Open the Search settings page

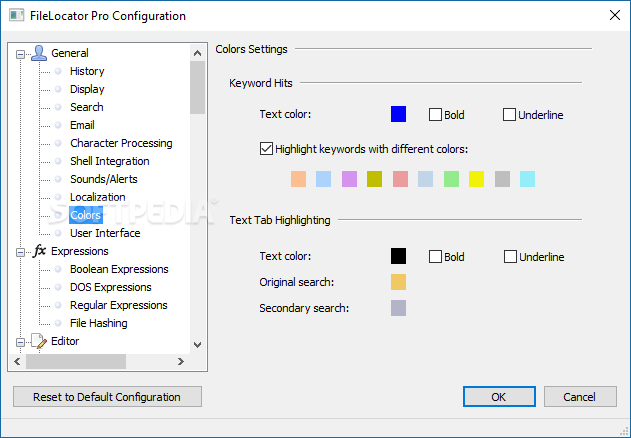87,107
